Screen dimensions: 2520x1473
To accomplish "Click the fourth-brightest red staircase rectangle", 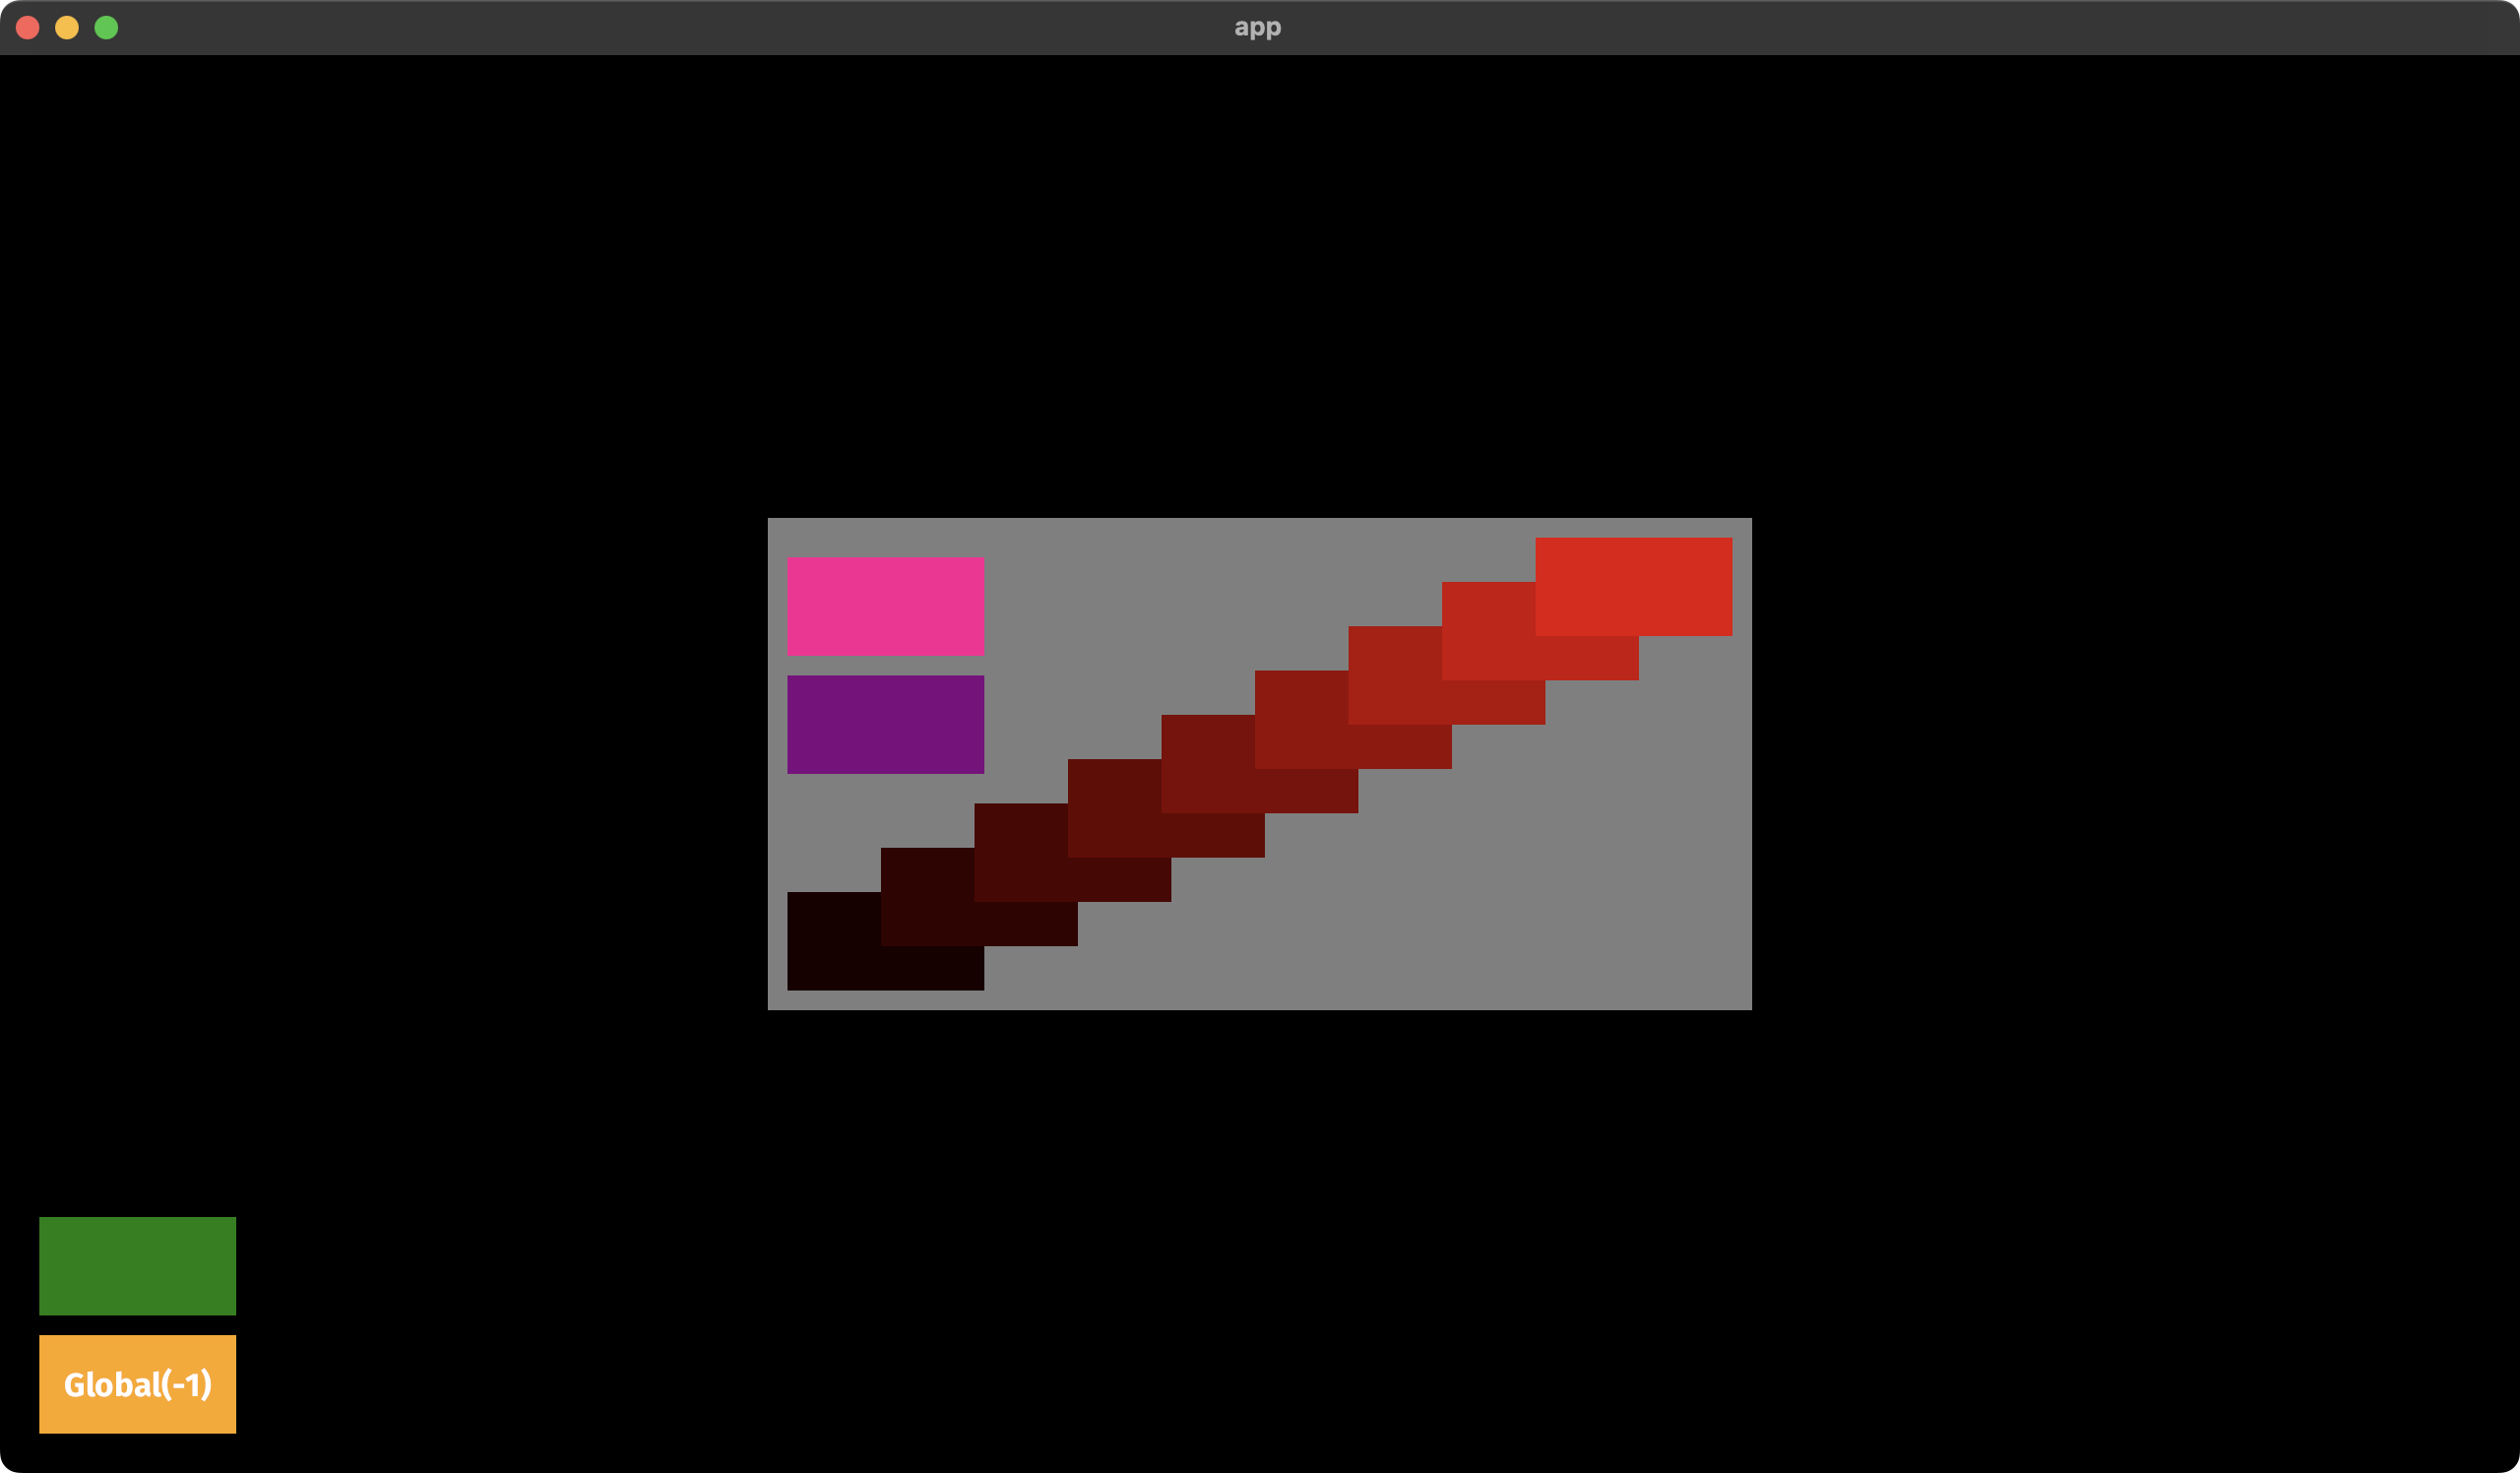I will point(1300,719).
